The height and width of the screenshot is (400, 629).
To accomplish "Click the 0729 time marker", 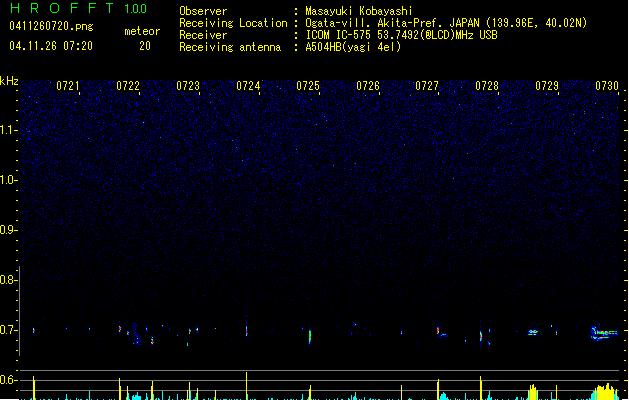I will pos(547,86).
